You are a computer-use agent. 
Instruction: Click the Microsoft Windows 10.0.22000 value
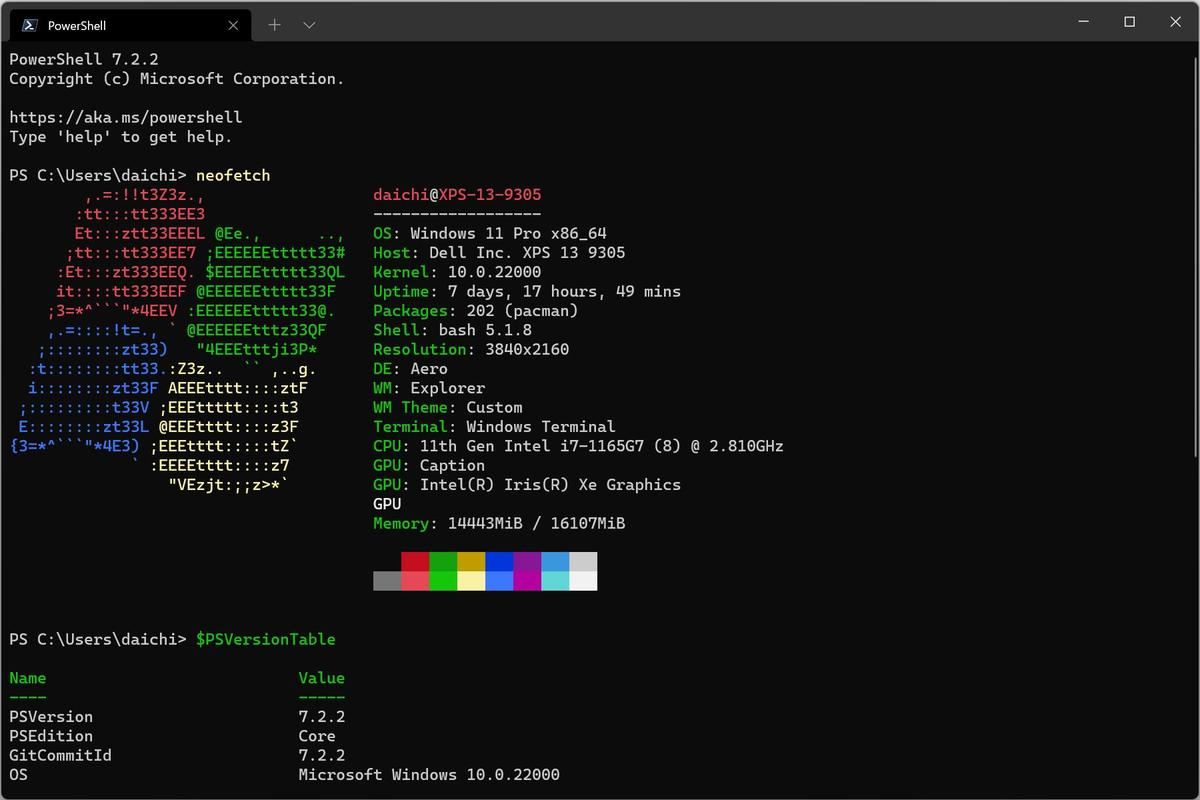tap(429, 775)
